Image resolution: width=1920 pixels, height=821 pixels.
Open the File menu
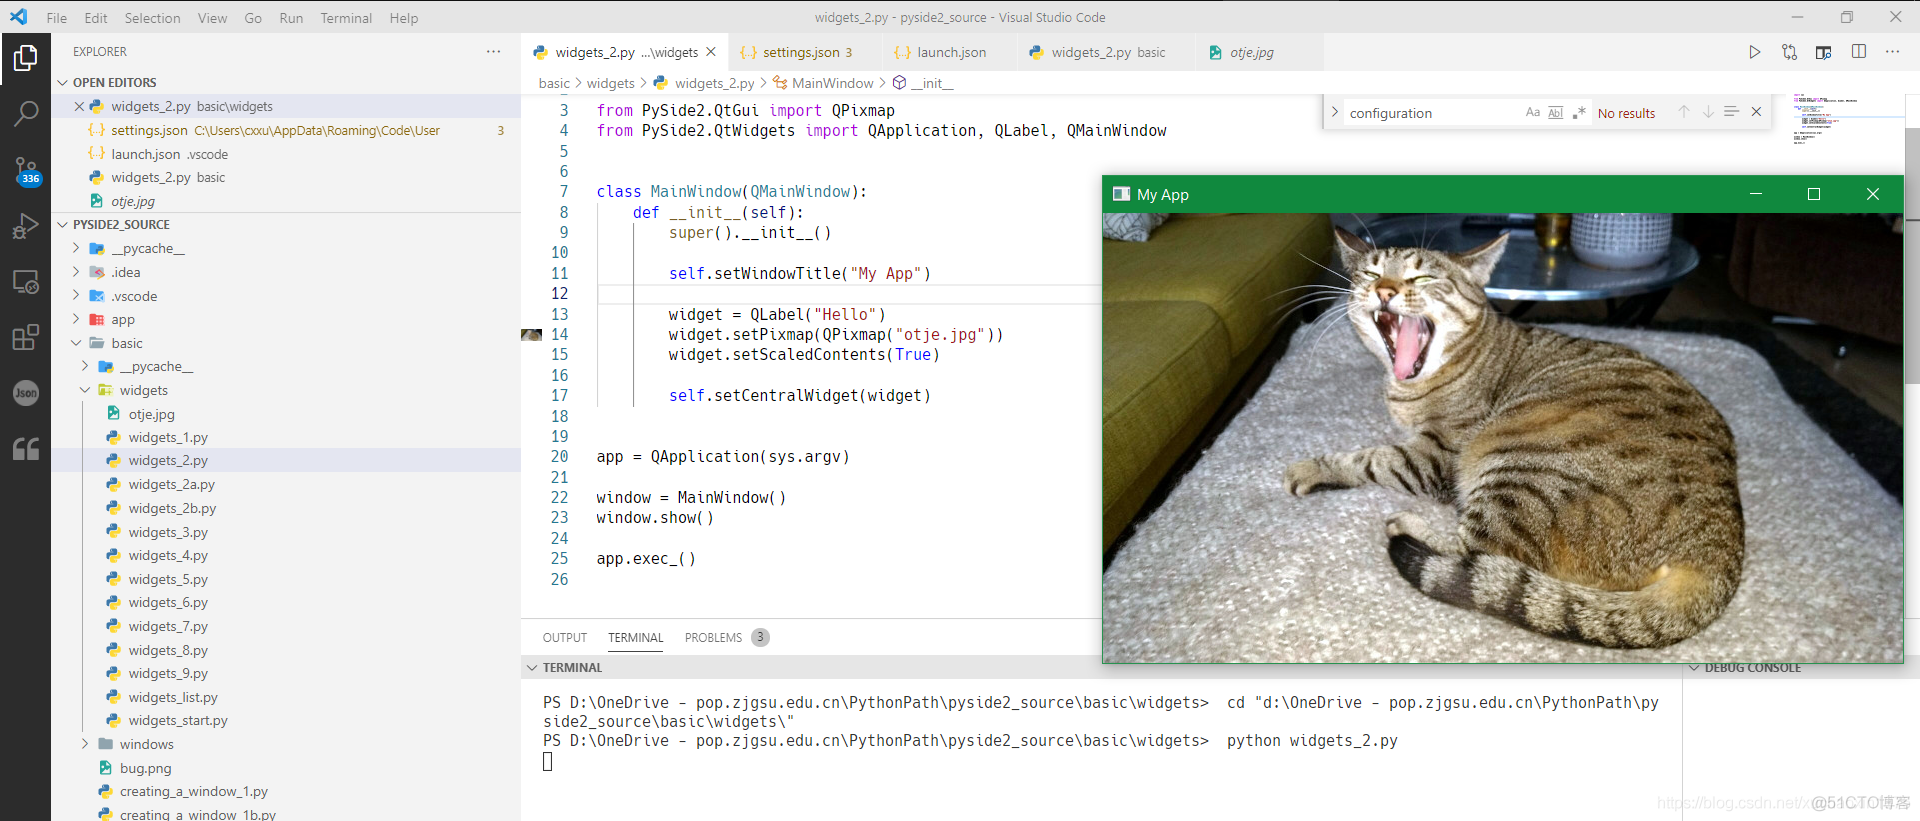[x=57, y=18]
